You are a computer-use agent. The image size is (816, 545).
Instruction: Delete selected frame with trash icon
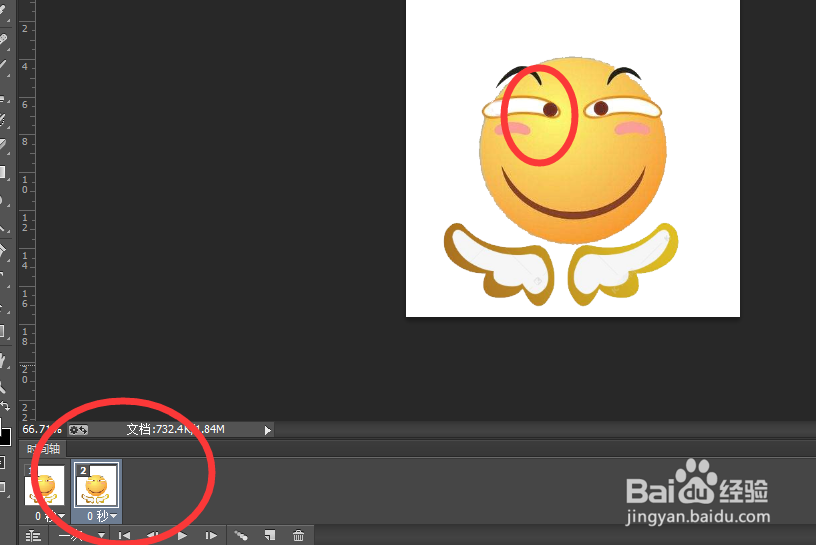click(298, 535)
